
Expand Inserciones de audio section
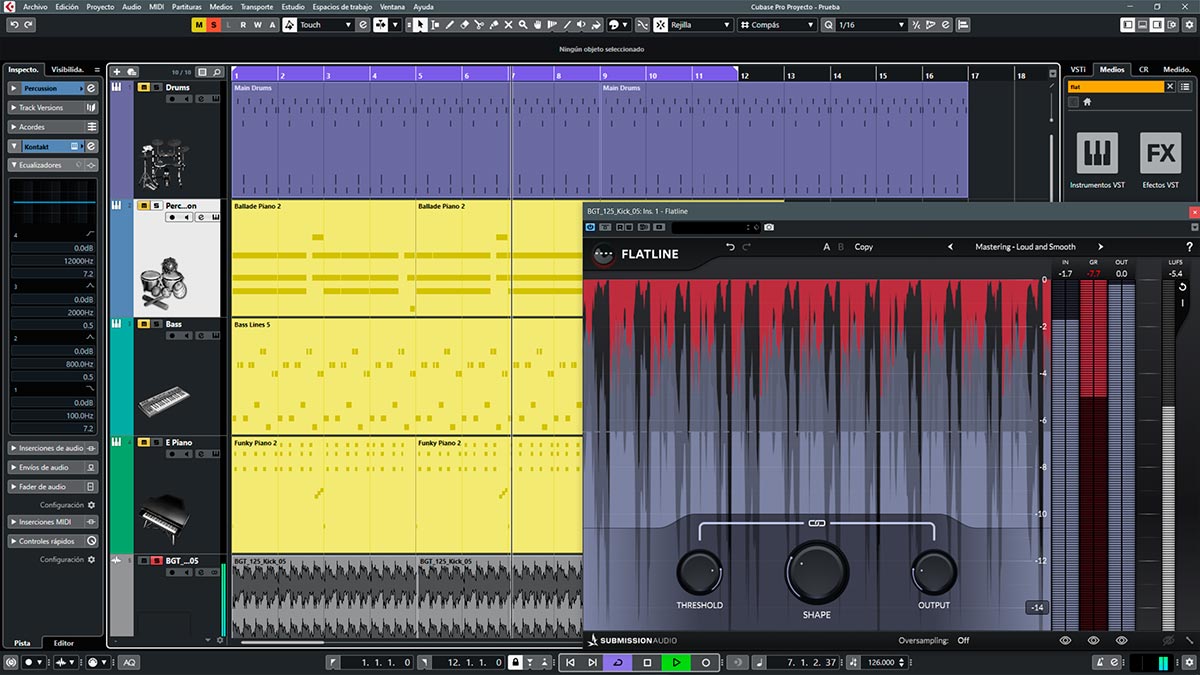[x=54, y=448]
